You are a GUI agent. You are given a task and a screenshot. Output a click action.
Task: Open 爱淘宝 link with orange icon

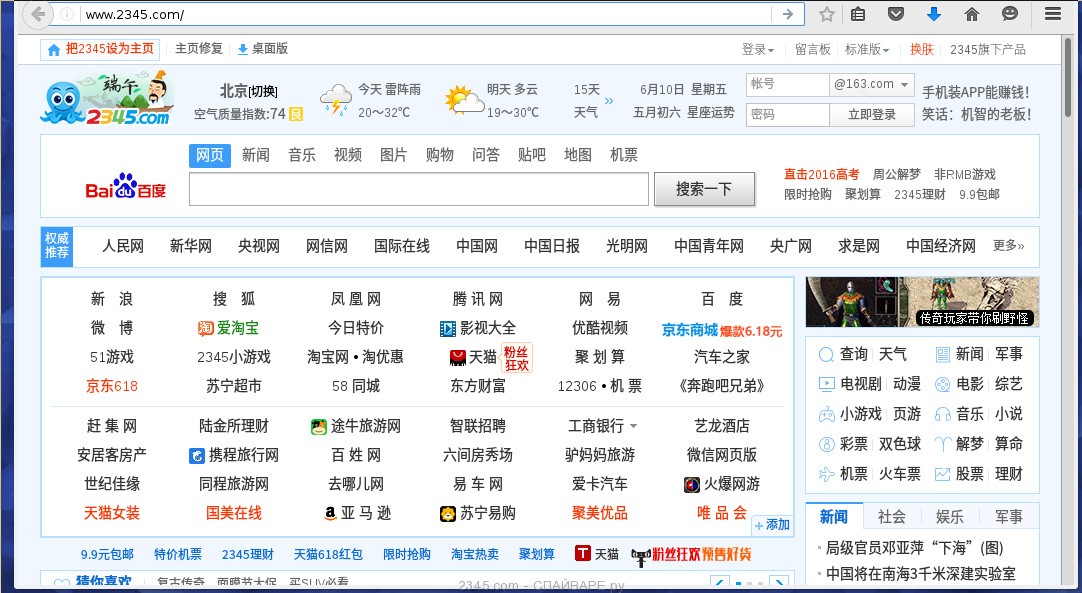click(228, 328)
